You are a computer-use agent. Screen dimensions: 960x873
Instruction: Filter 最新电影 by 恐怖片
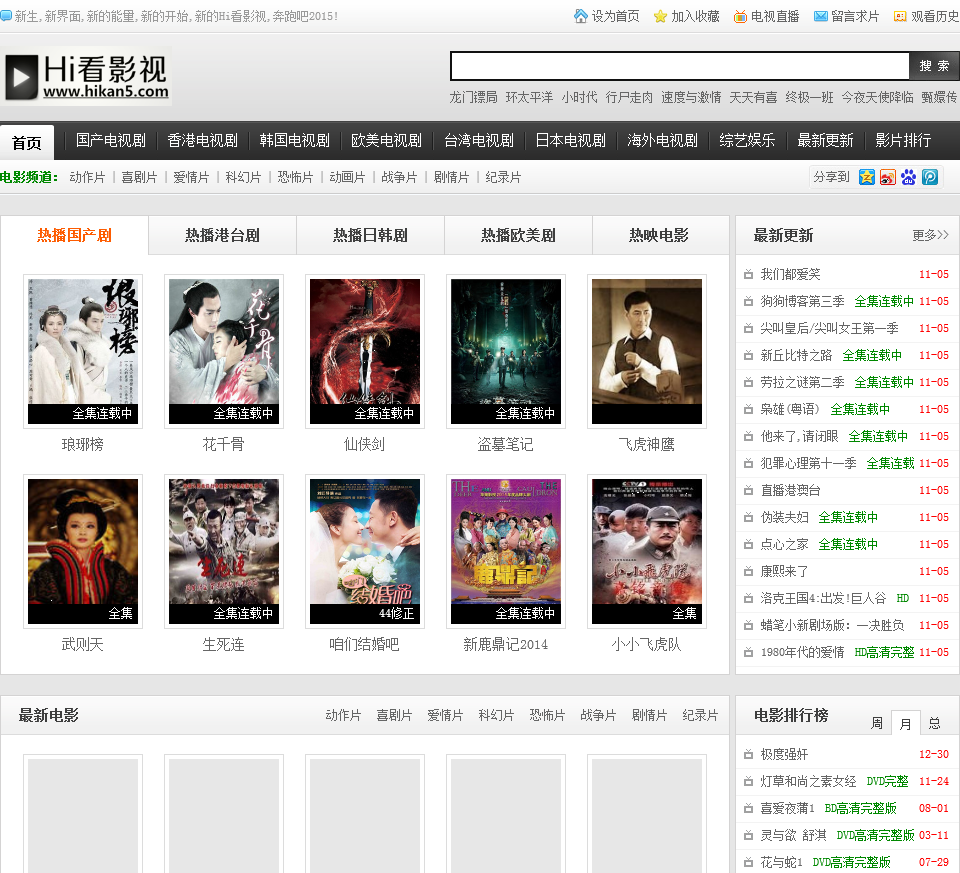pos(547,715)
